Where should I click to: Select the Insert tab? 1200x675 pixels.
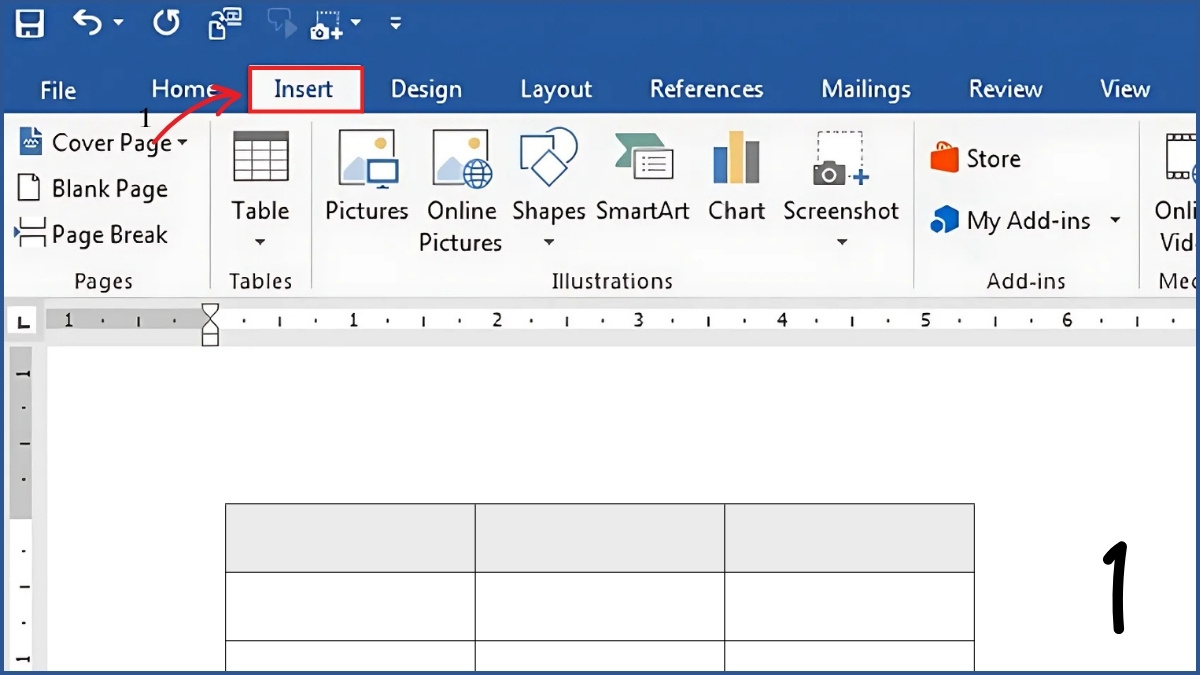tap(304, 89)
